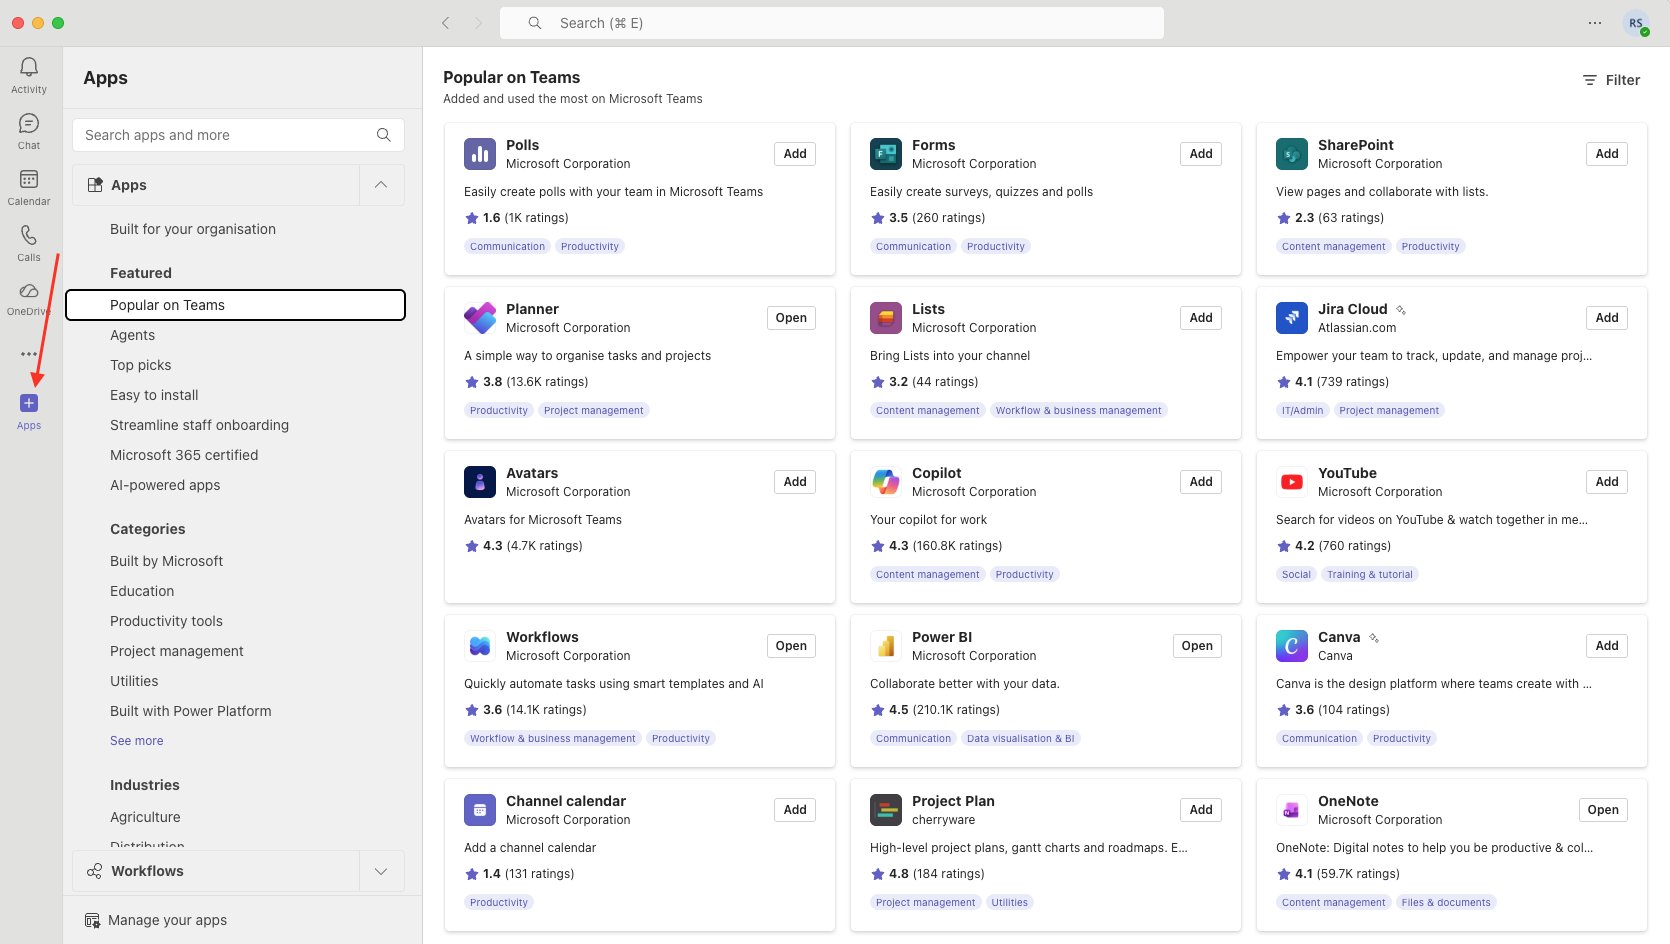1670x944 pixels.
Task: Click the YouTube app icon
Action: 1292,482
